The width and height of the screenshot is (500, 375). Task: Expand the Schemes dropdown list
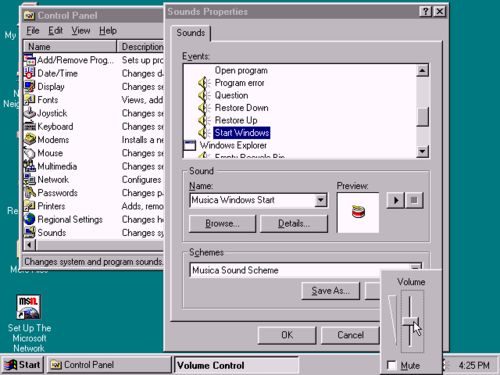[416, 267]
